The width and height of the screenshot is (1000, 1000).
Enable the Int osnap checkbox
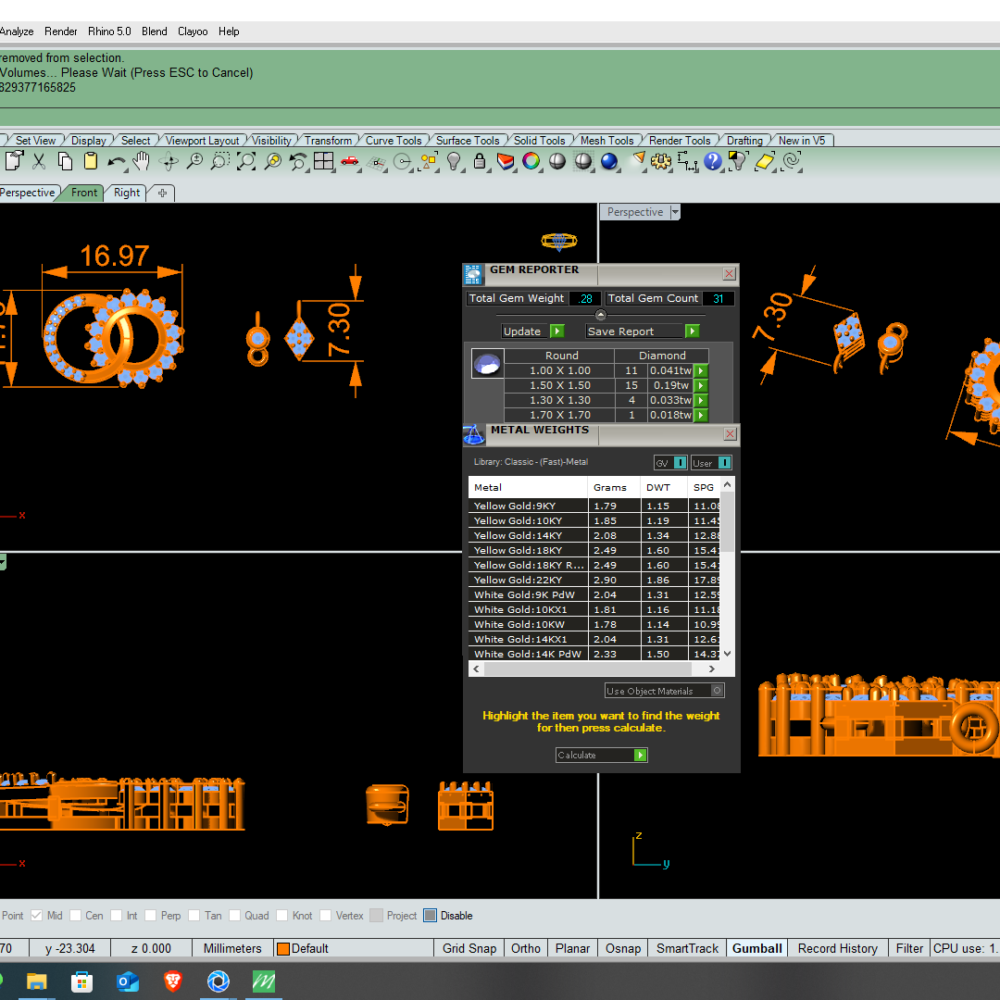116,915
